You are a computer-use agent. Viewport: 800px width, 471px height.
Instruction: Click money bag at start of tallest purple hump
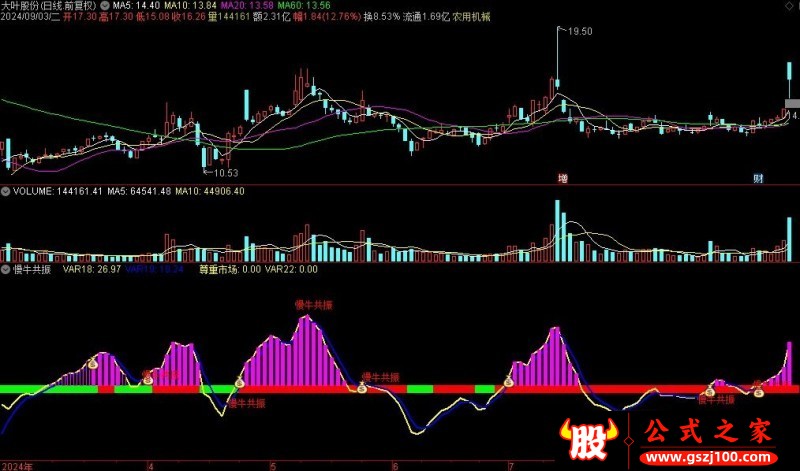[240, 381]
